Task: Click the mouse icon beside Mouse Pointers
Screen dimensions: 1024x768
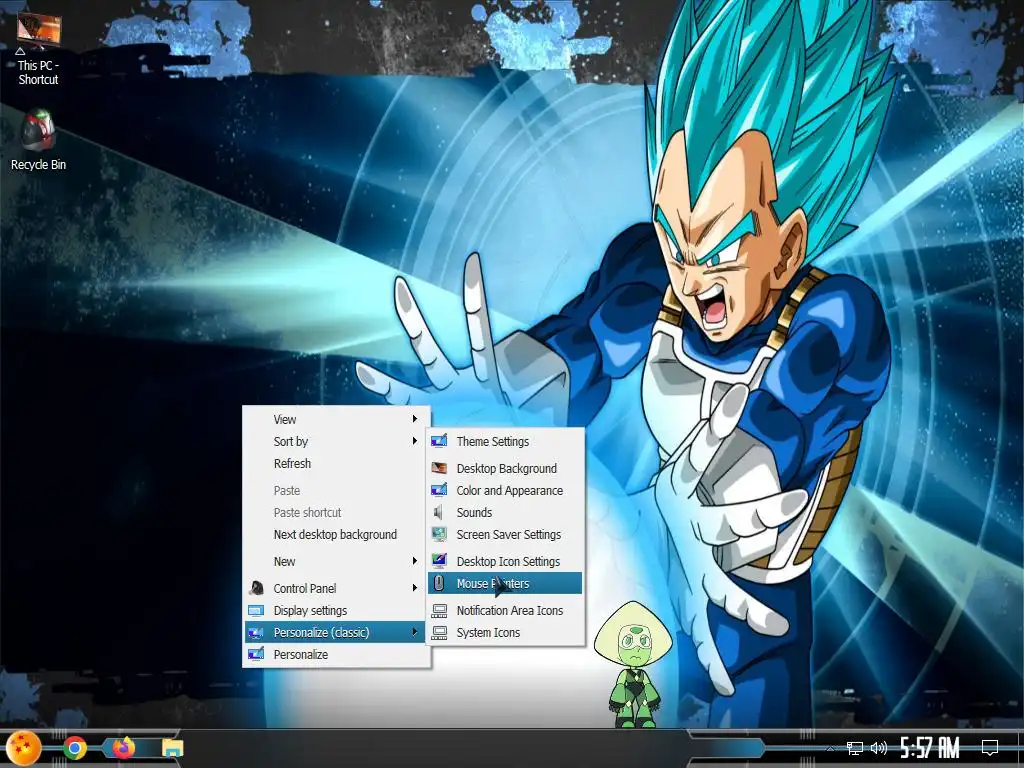Action: click(440, 583)
